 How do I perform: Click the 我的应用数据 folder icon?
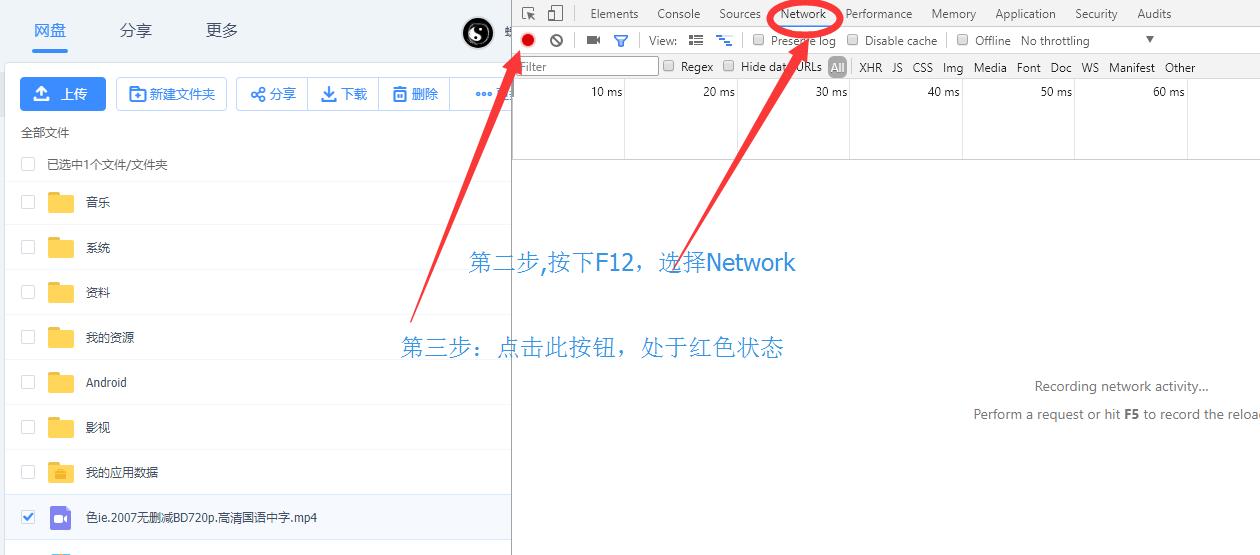tap(61, 472)
